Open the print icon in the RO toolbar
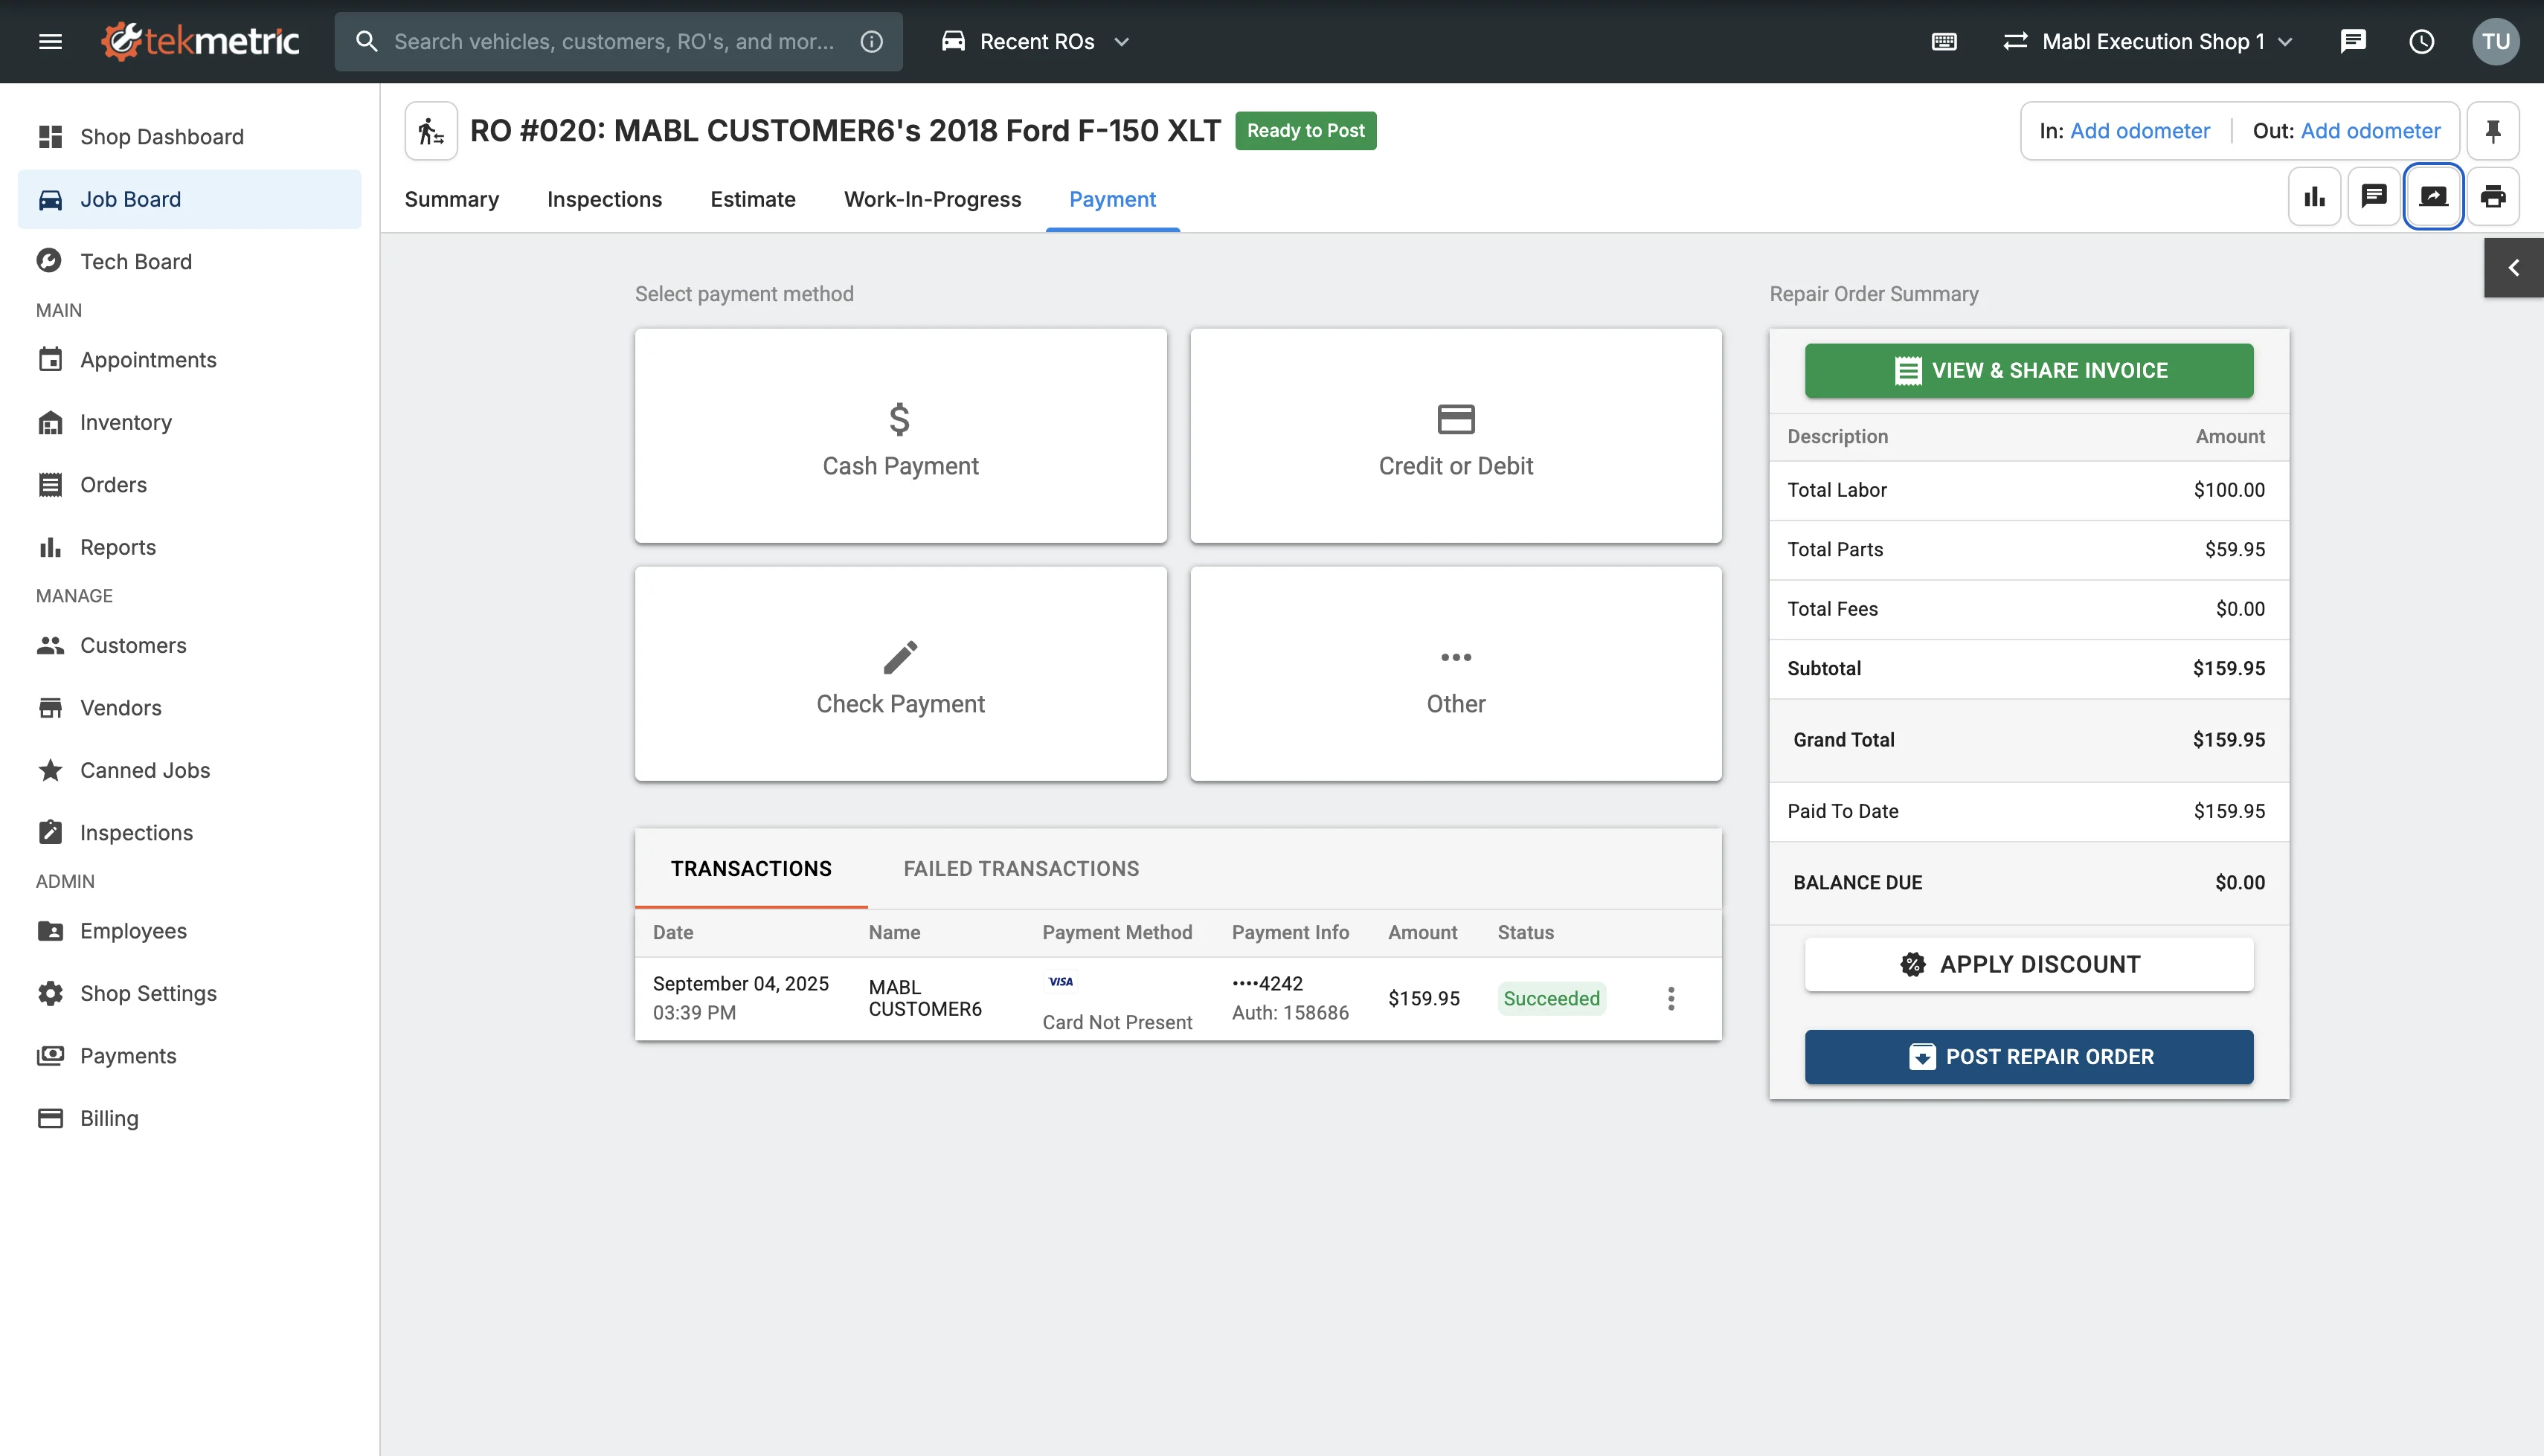This screenshot has width=2544, height=1456. pos(2492,197)
